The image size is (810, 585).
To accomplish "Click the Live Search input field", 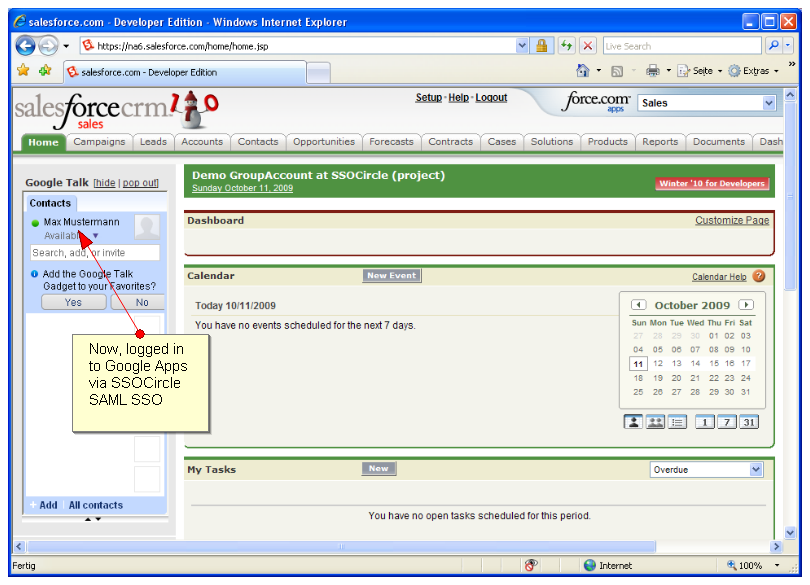I will click(682, 46).
